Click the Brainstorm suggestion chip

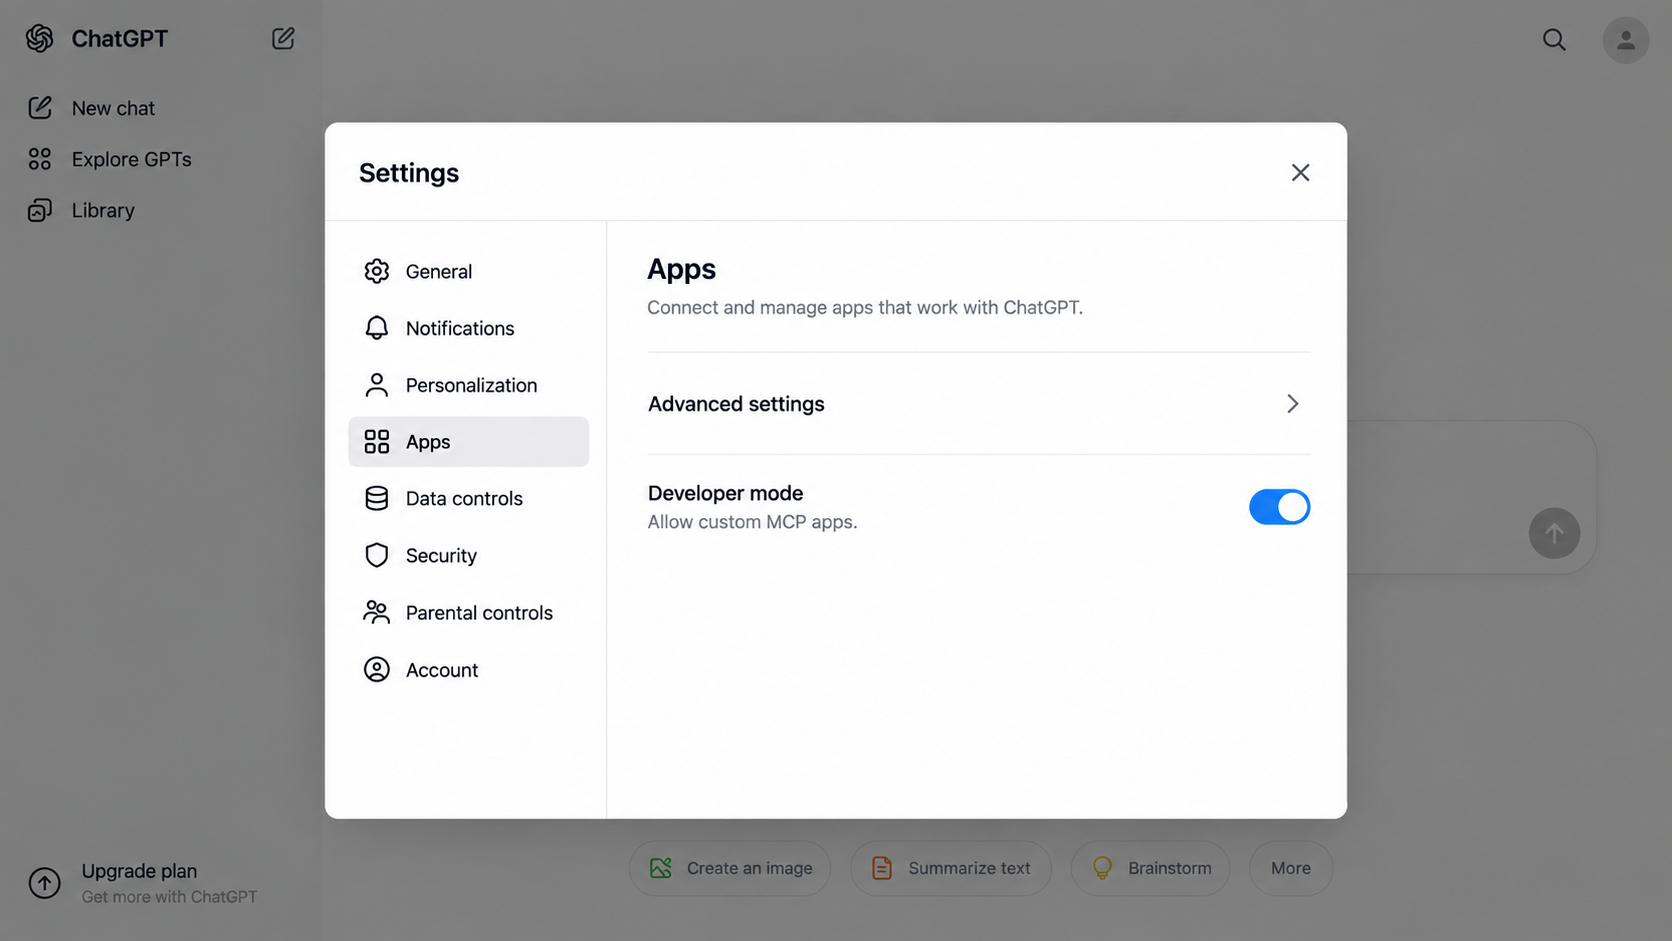point(1151,868)
